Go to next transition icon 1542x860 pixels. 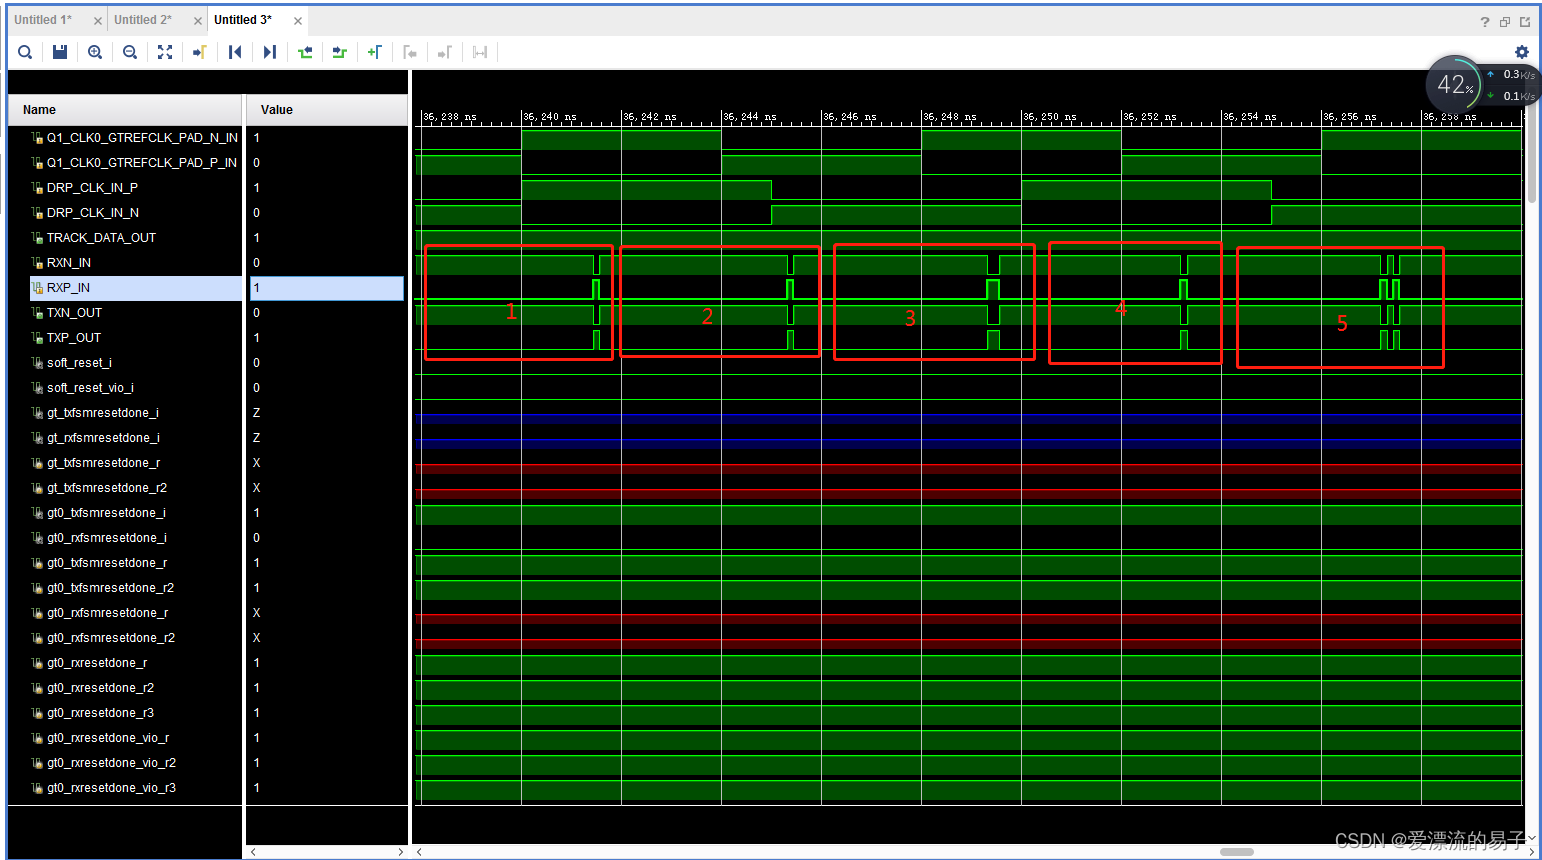point(340,52)
